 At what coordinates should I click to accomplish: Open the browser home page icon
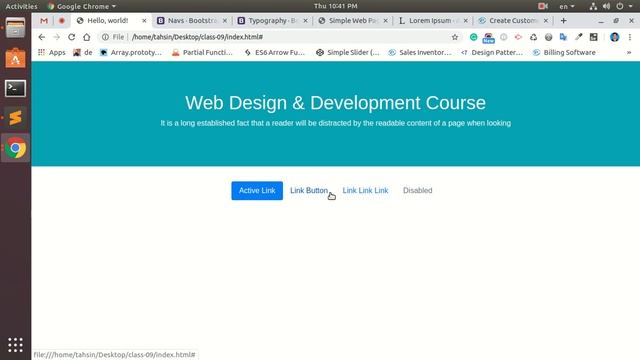pyautogui.click(x=87, y=37)
